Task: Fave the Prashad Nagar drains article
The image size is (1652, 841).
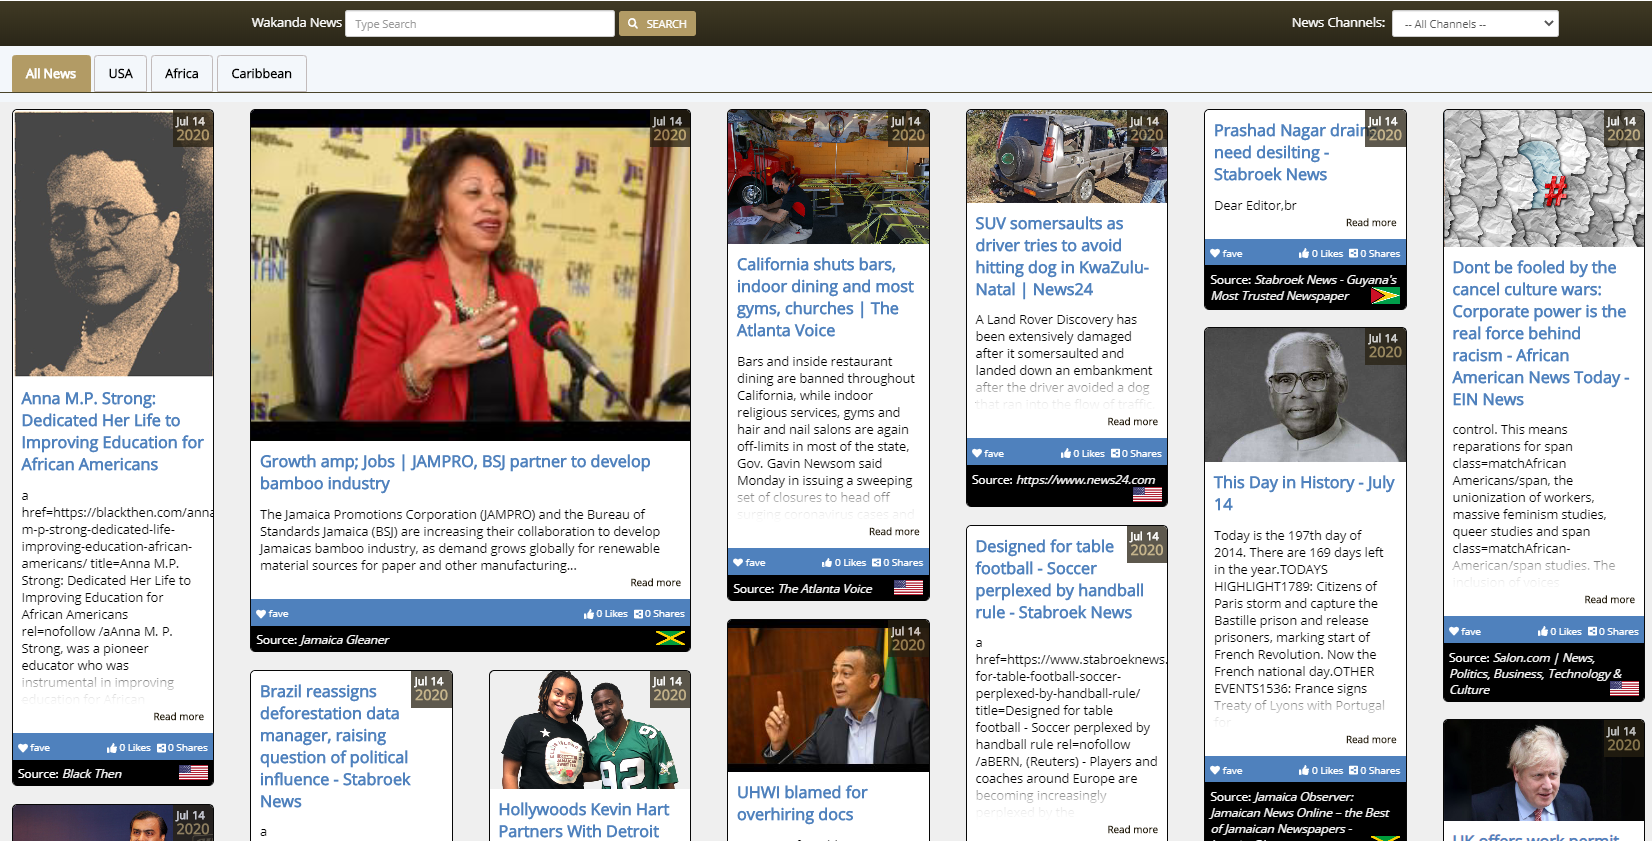Action: (x=1226, y=254)
